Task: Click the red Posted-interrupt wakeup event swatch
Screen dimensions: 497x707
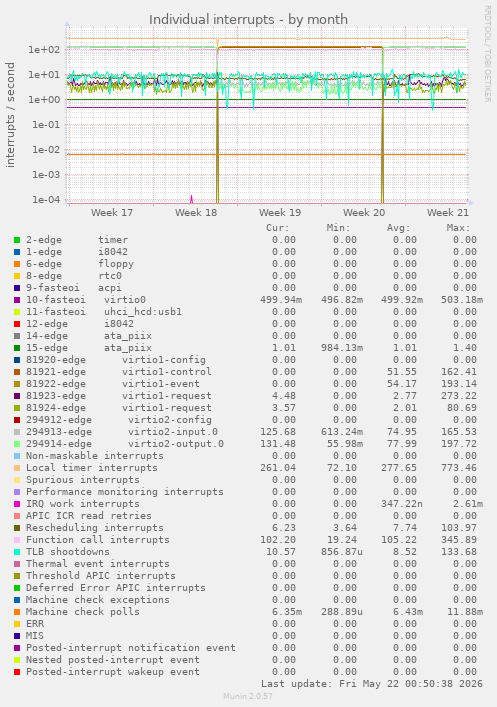Action: coord(17,672)
